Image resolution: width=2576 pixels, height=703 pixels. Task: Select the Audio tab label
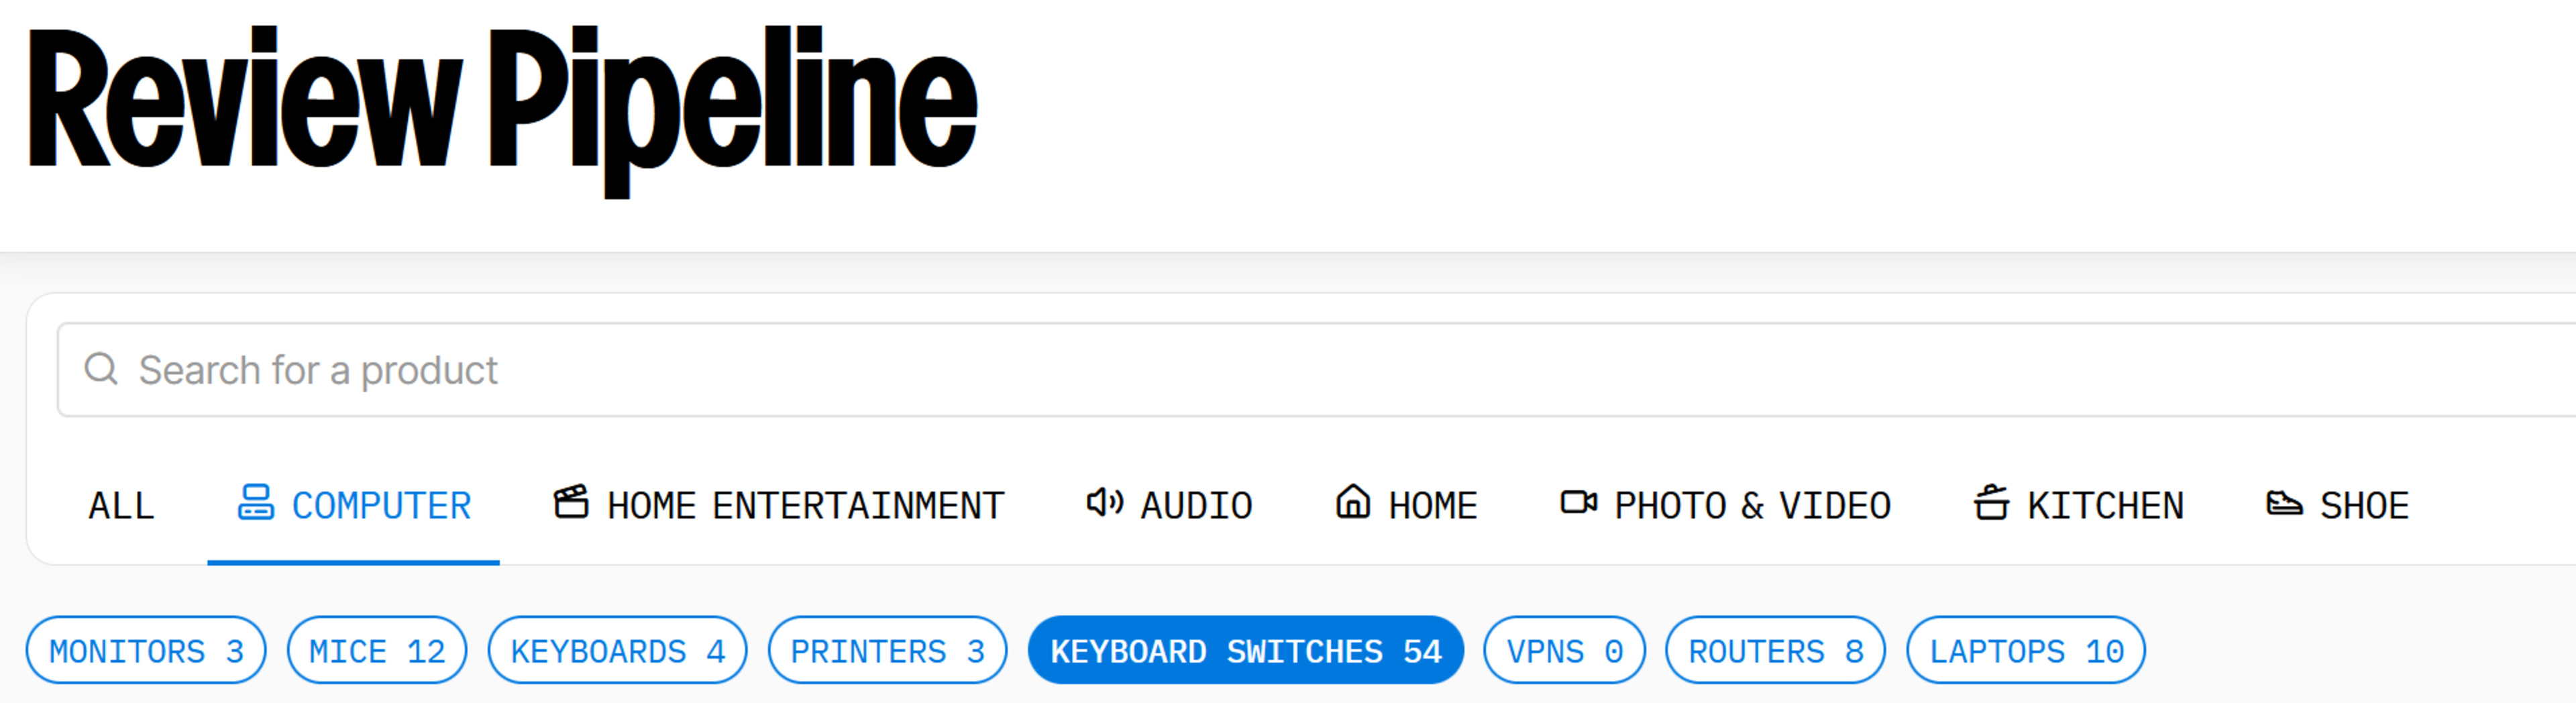(1196, 506)
